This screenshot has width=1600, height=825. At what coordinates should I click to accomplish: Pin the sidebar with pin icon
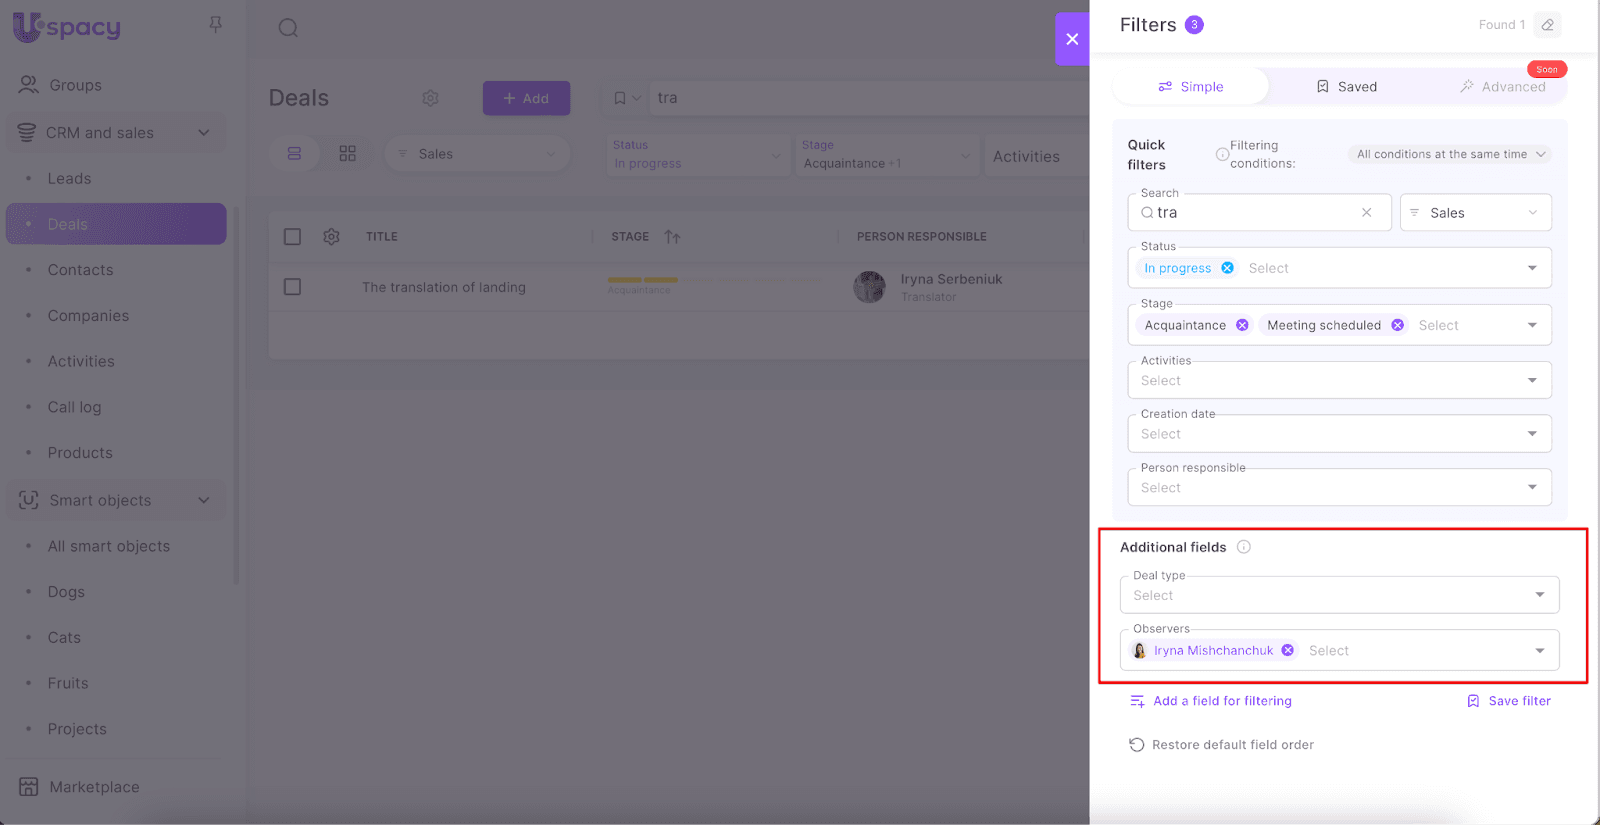click(x=215, y=25)
